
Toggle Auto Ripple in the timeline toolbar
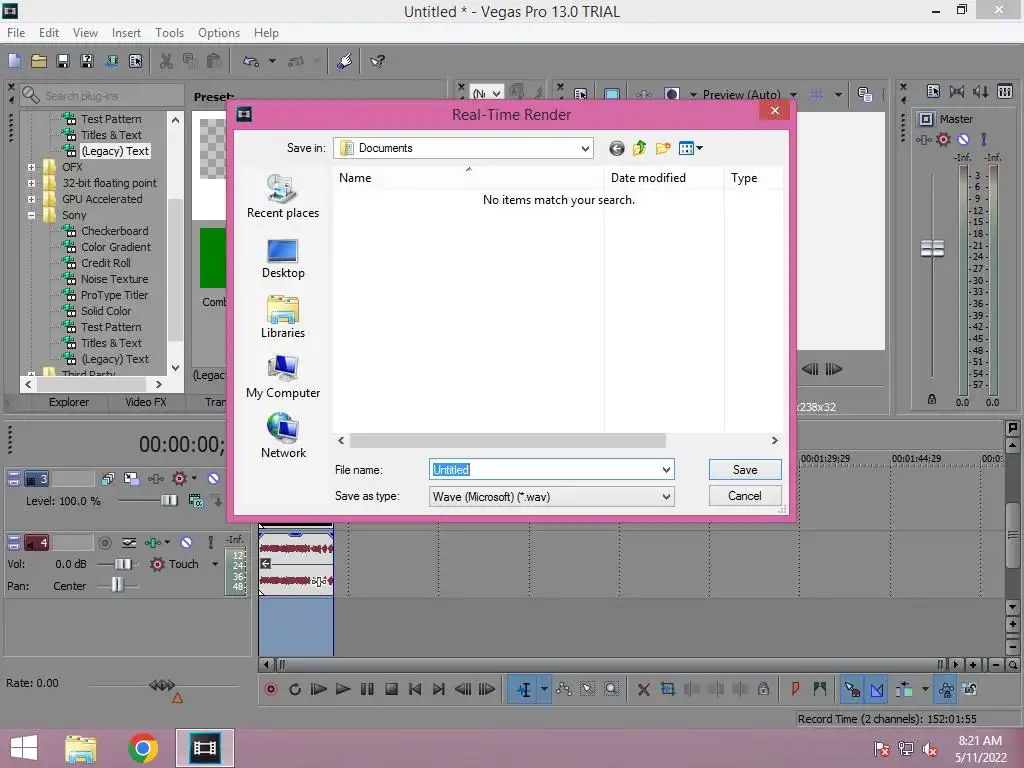click(904, 689)
